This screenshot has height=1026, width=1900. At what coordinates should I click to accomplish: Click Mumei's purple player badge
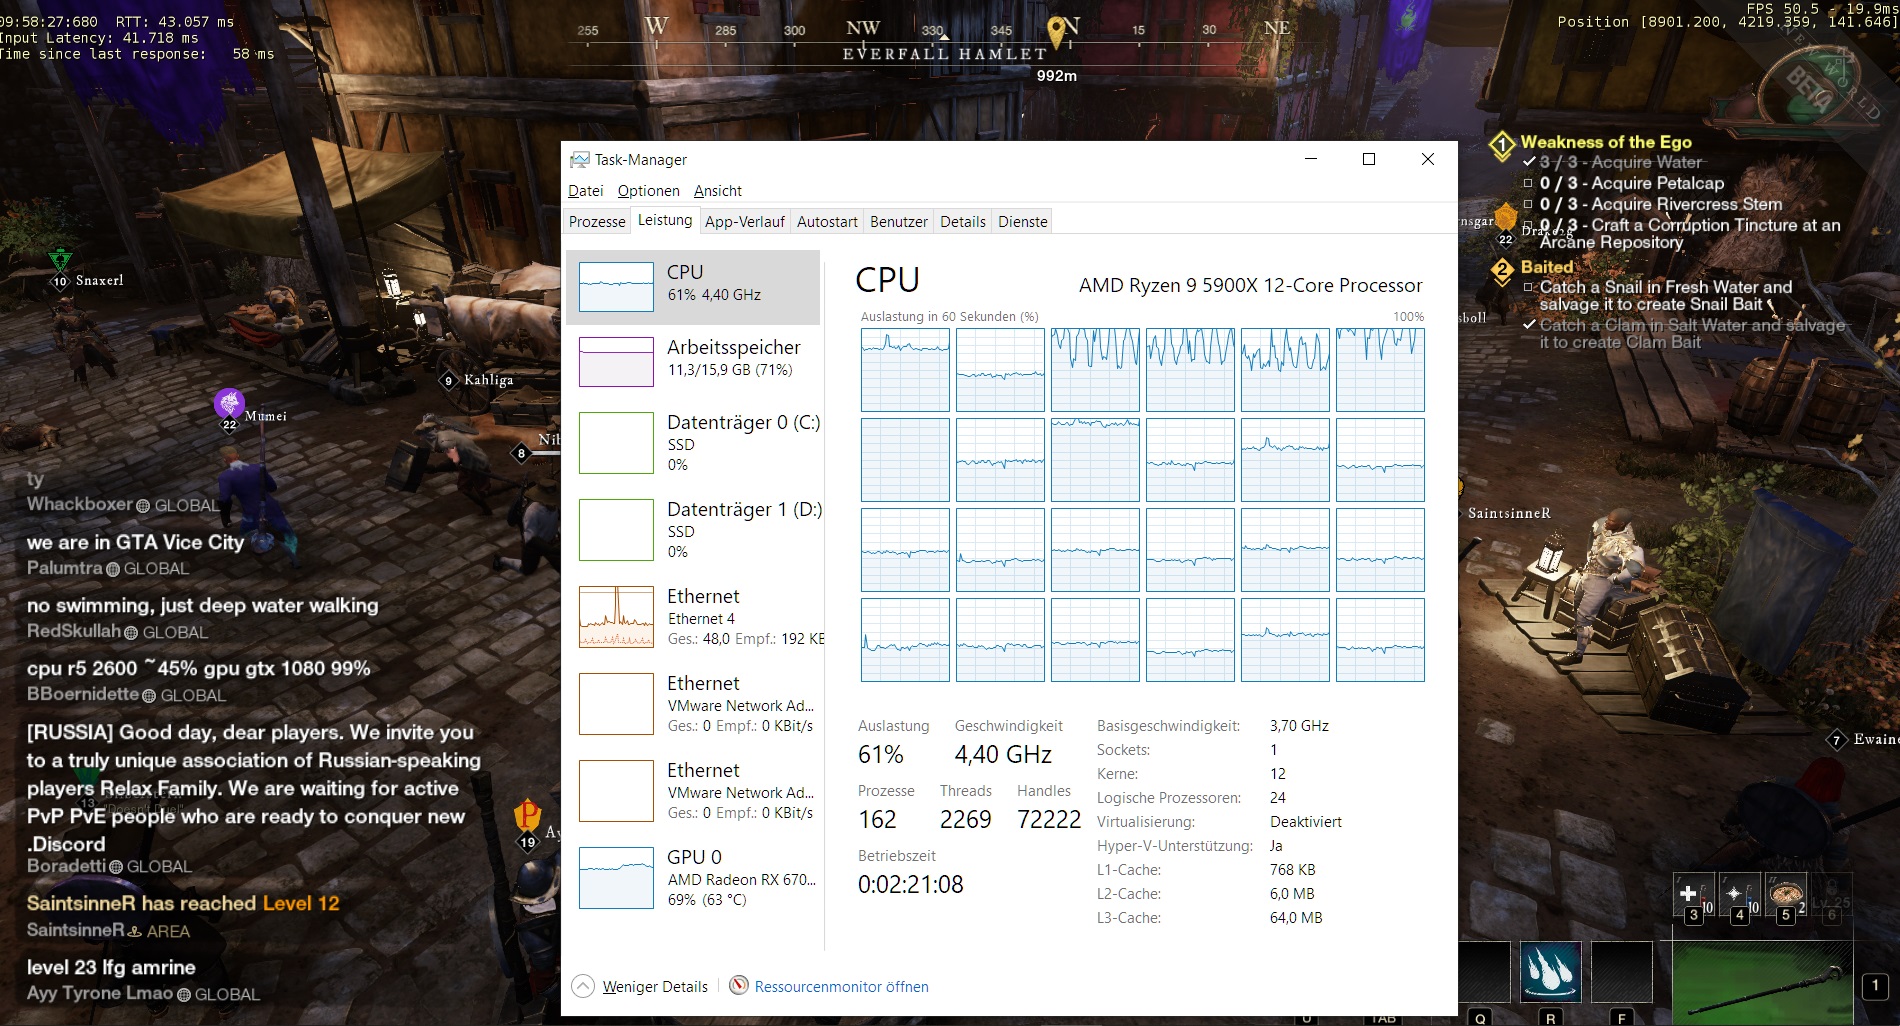click(229, 403)
